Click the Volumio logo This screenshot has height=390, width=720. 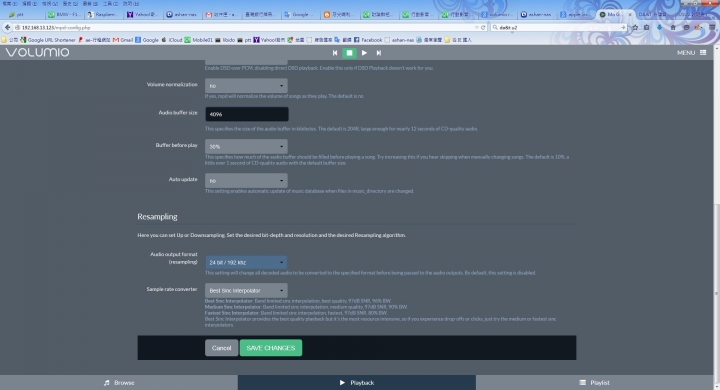(x=38, y=52)
